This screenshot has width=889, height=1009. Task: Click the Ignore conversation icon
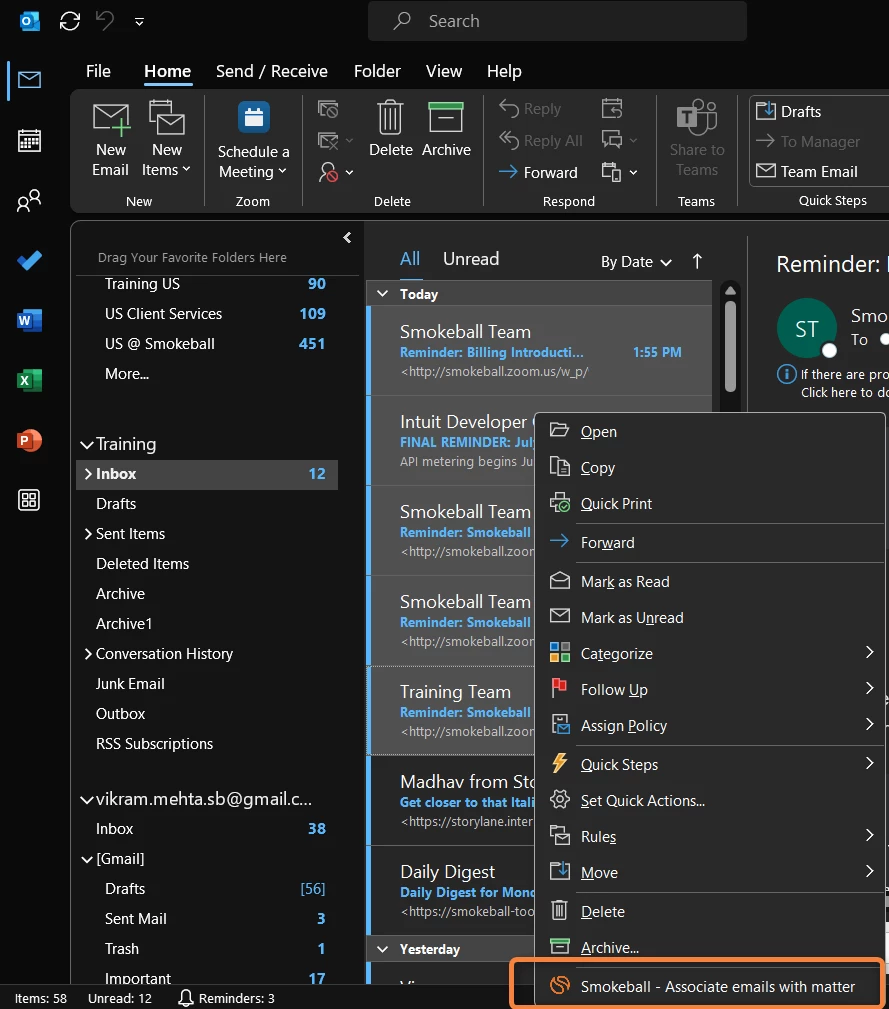point(328,109)
